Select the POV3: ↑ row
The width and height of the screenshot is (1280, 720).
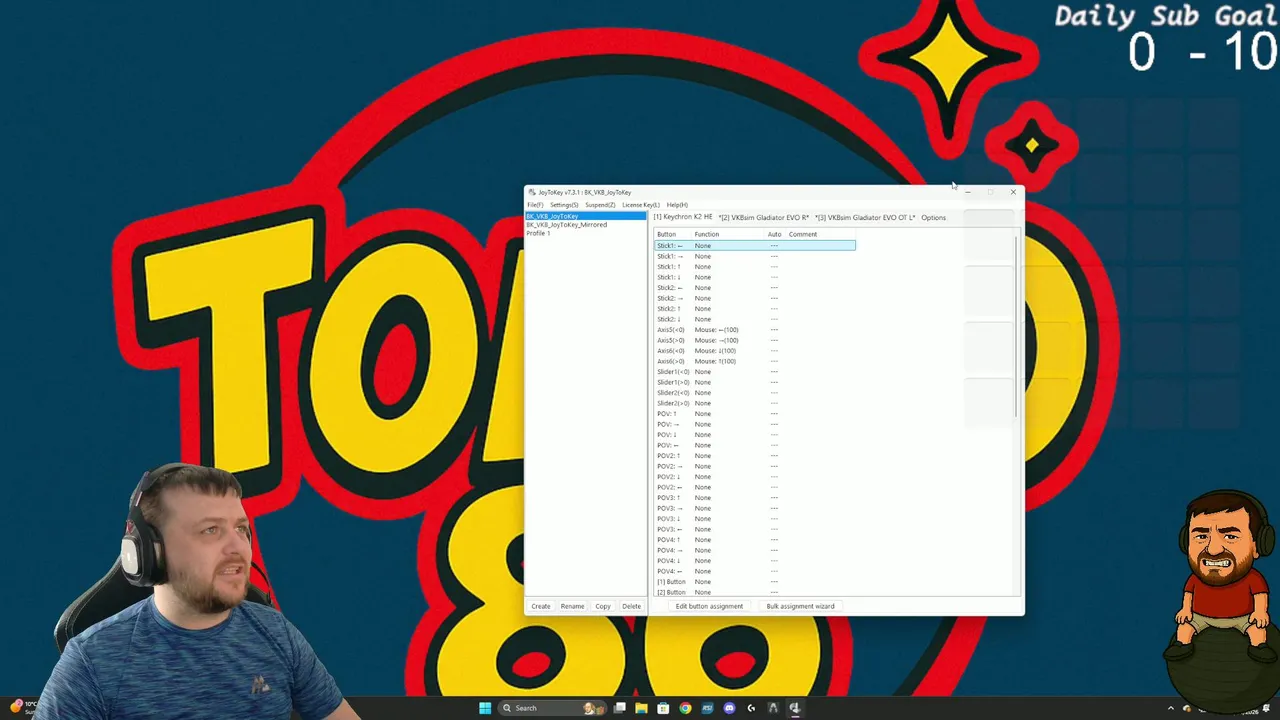pyautogui.click(x=755, y=498)
